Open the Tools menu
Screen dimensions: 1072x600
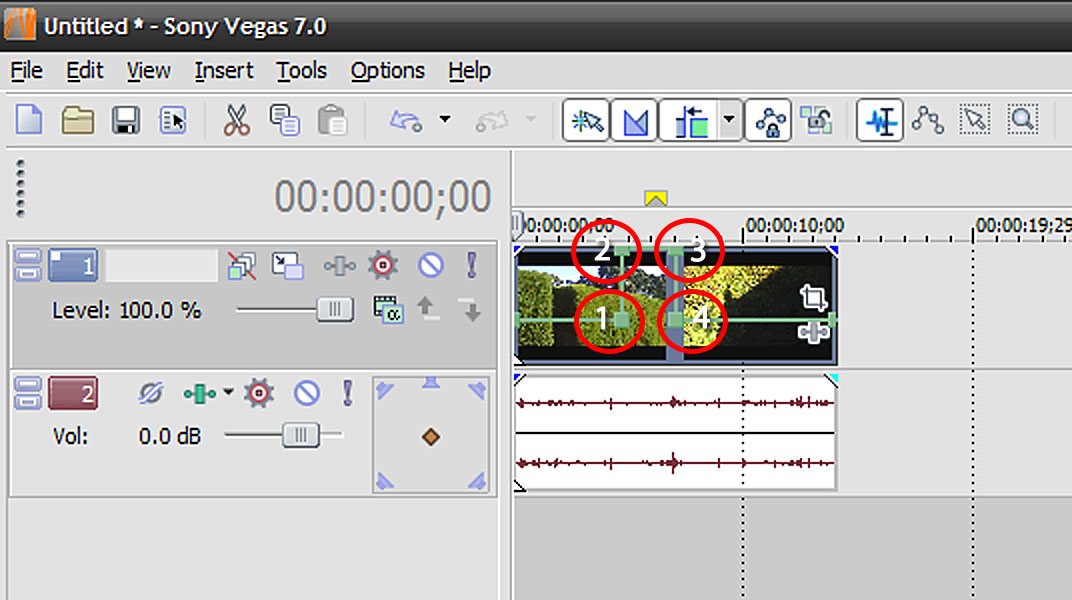coord(302,70)
